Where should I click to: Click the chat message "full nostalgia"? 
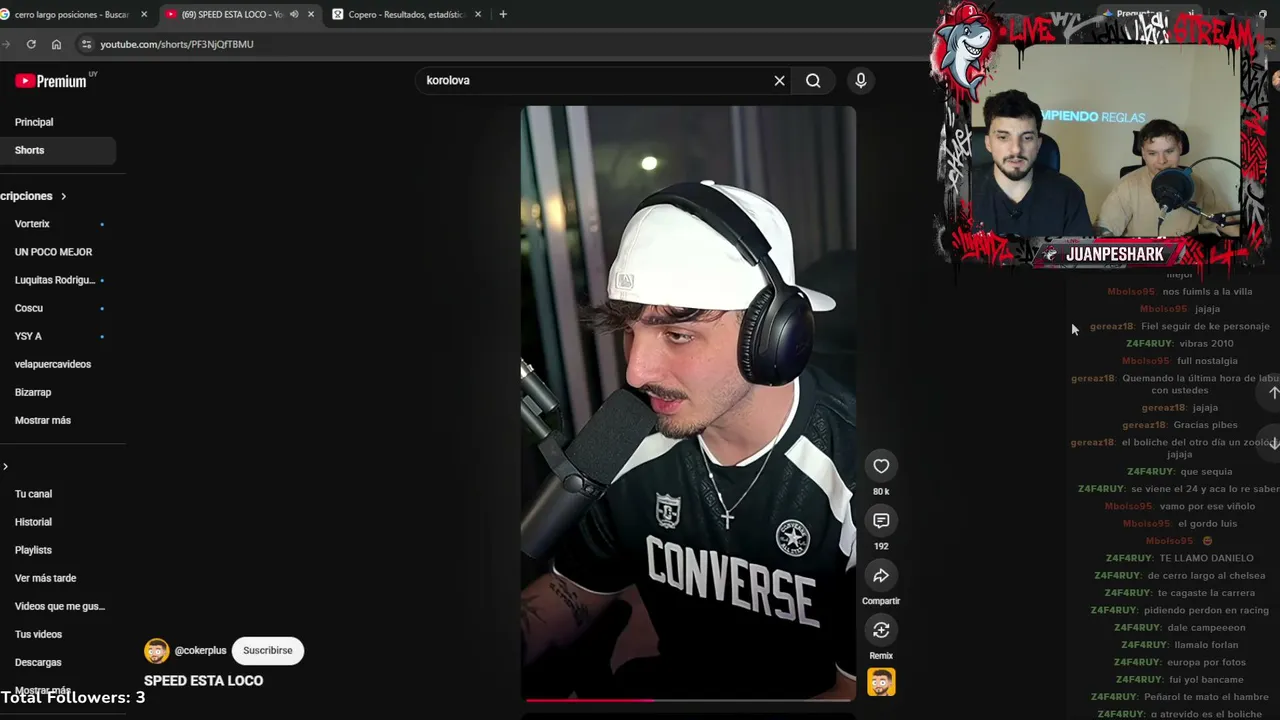point(1207,361)
